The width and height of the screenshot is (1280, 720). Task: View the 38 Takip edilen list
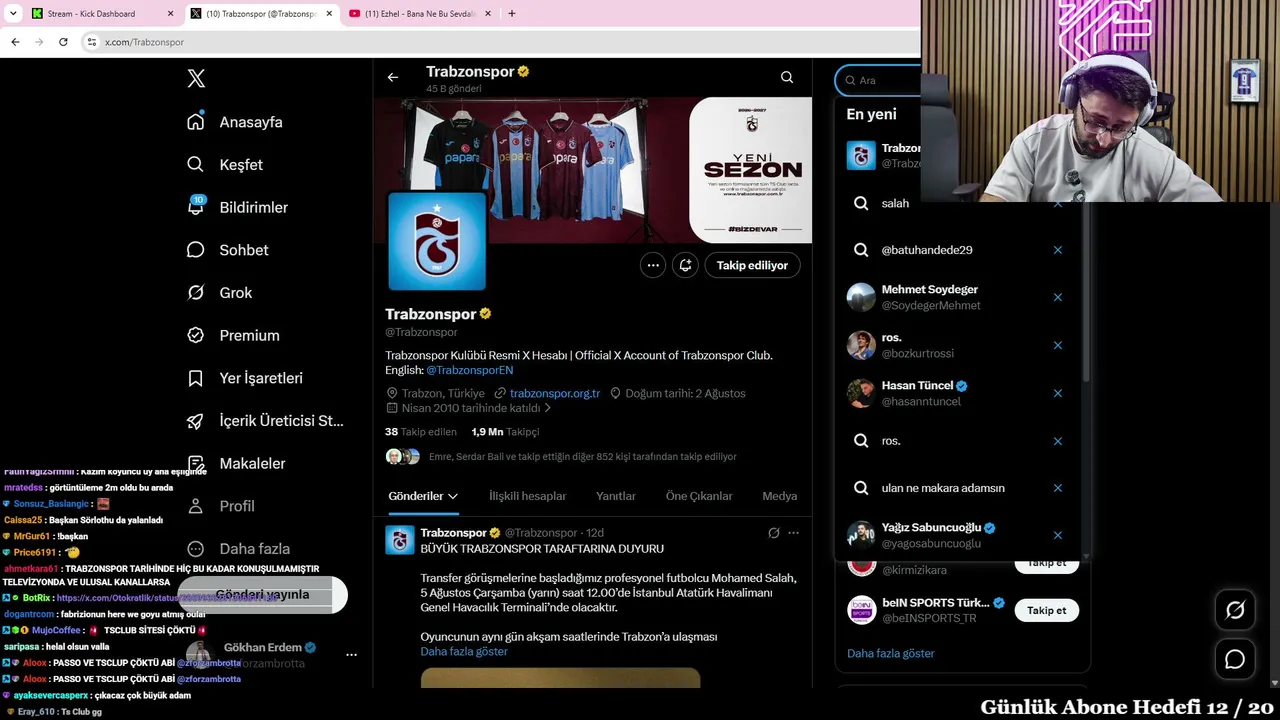point(421,432)
